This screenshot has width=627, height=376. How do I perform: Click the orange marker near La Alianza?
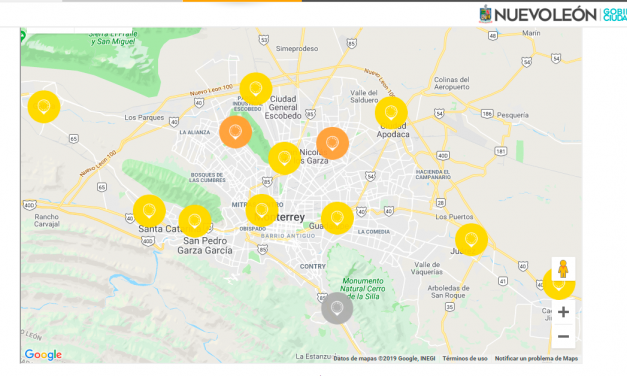[x=236, y=132]
